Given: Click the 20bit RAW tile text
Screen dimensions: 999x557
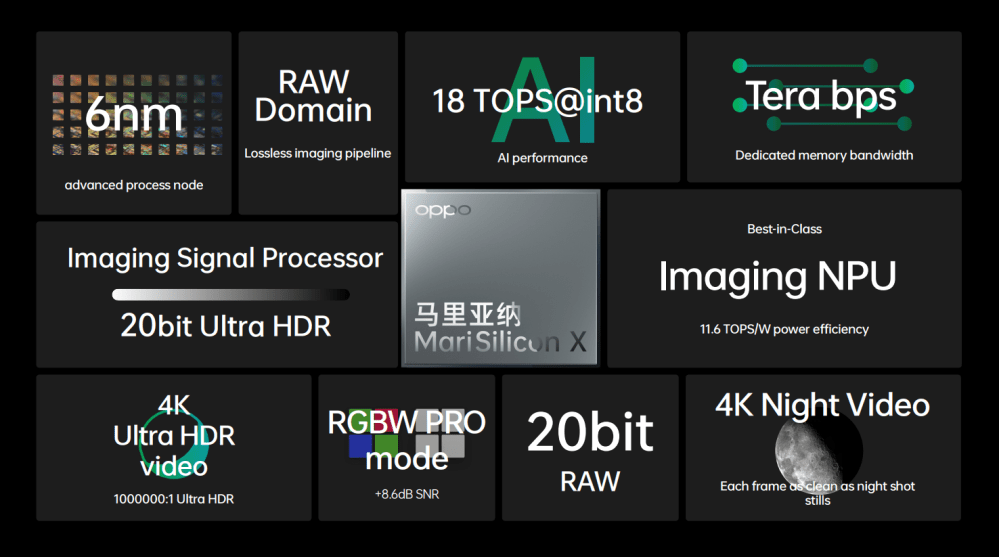Looking at the screenshot, I should [590, 450].
